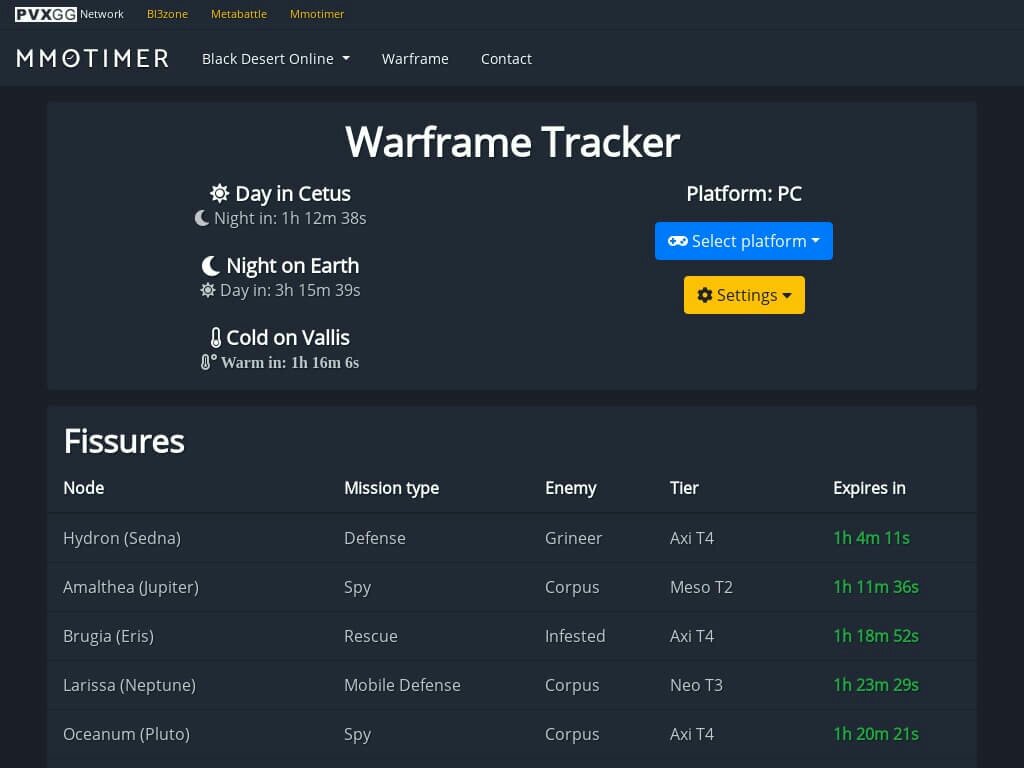
Task: Click the sun icon beside Day in Cetus
Action: 219,193
